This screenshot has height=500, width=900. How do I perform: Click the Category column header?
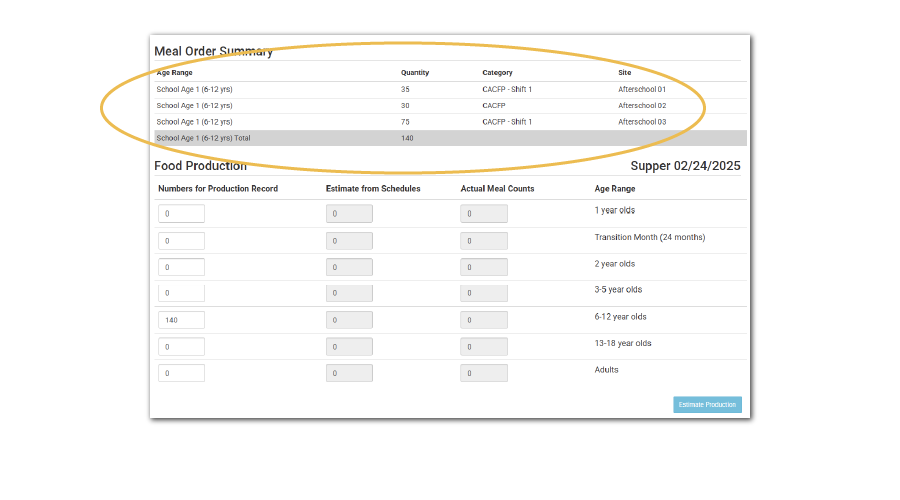pos(497,73)
